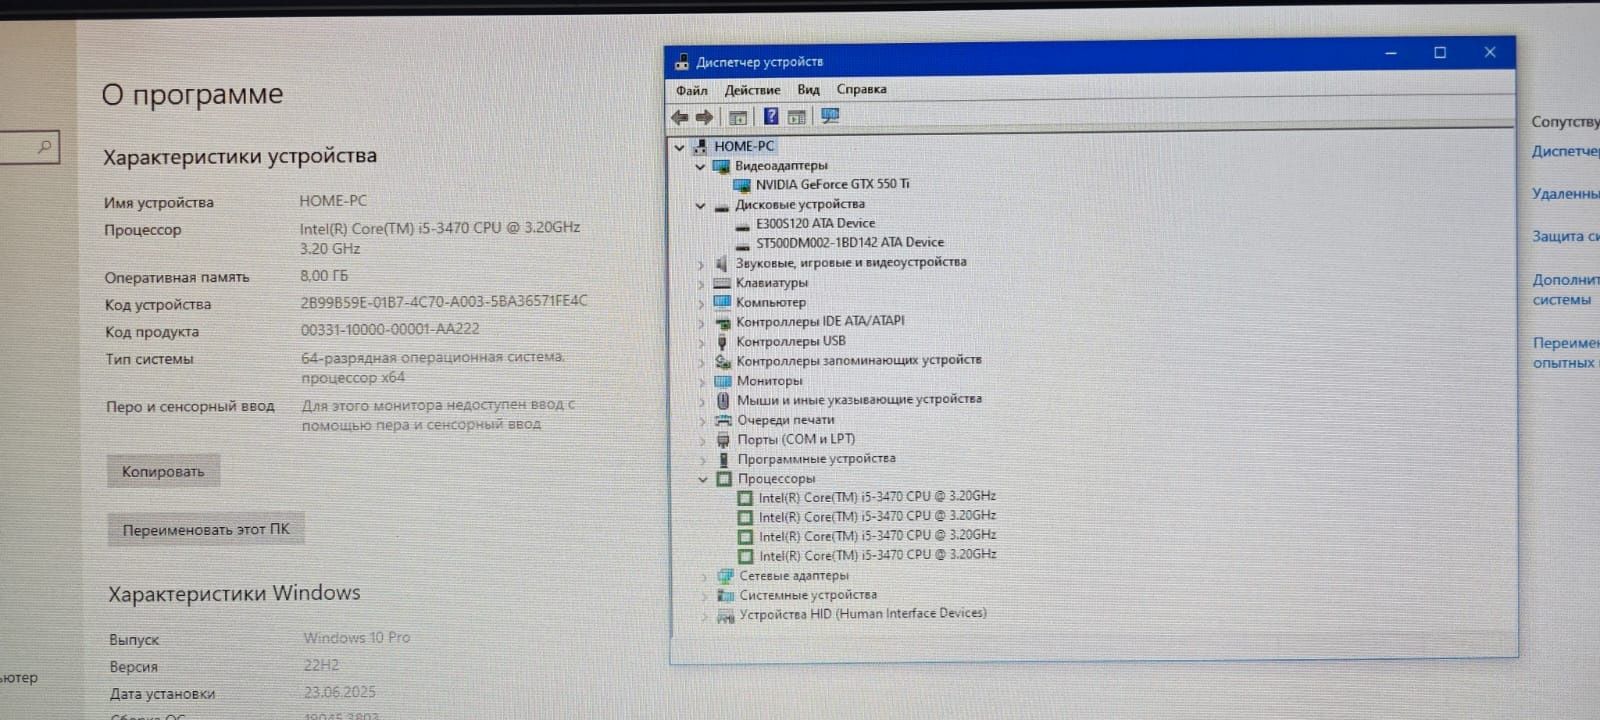Click Device Manager title bar app icon
1600x720 pixels.
[x=682, y=62]
